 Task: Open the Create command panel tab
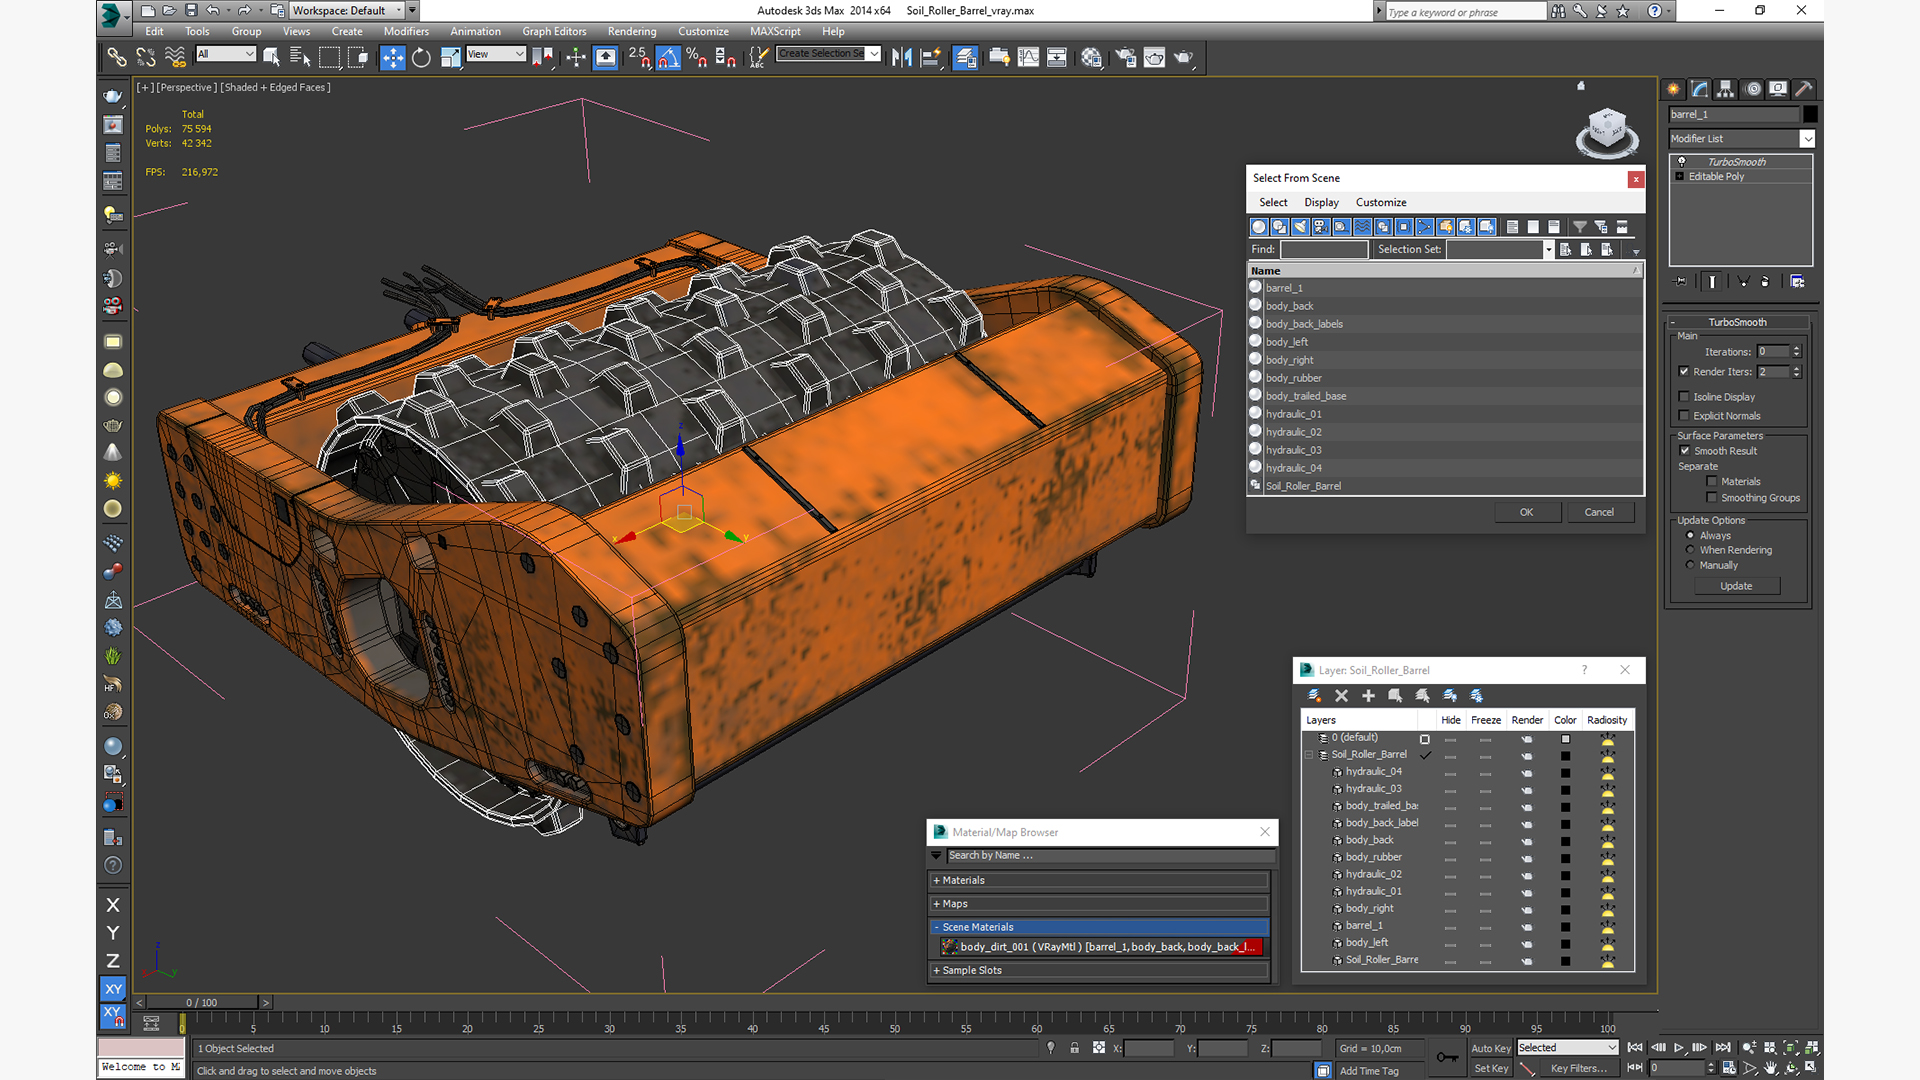tap(1673, 89)
